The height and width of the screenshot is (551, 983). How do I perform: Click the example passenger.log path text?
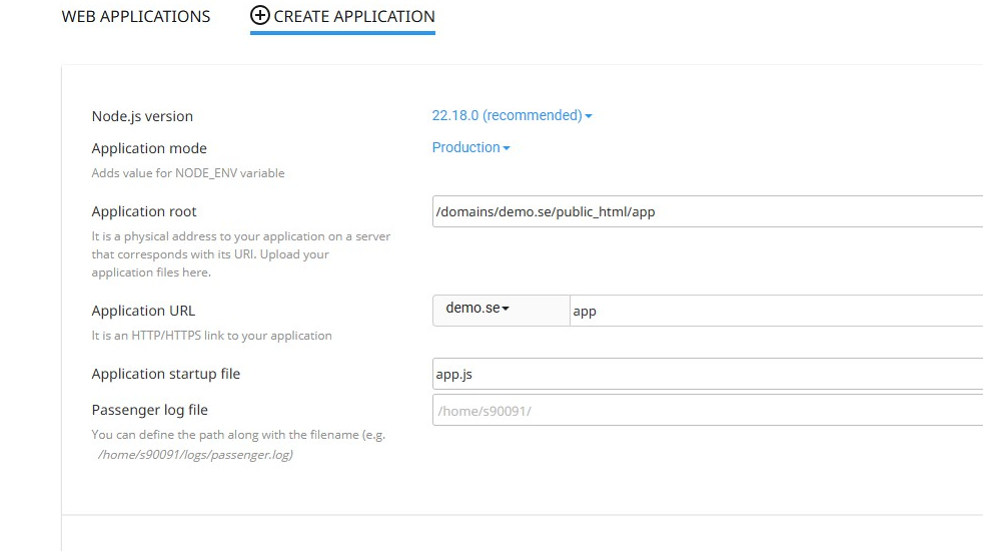pyautogui.click(x=195, y=455)
